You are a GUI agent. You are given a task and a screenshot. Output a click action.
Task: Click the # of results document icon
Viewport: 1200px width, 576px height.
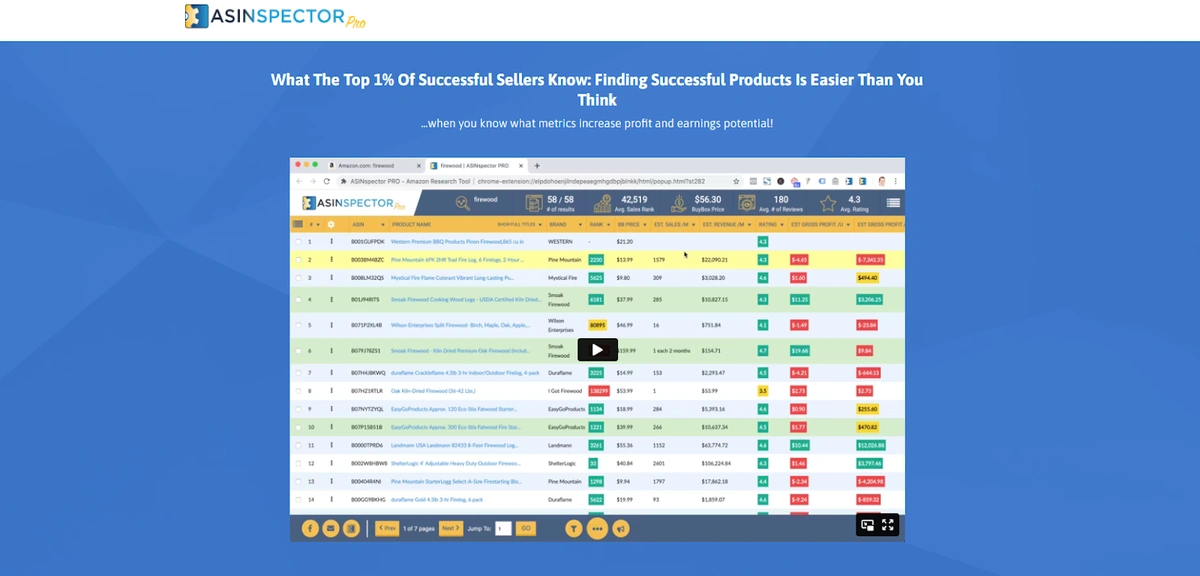coord(534,203)
